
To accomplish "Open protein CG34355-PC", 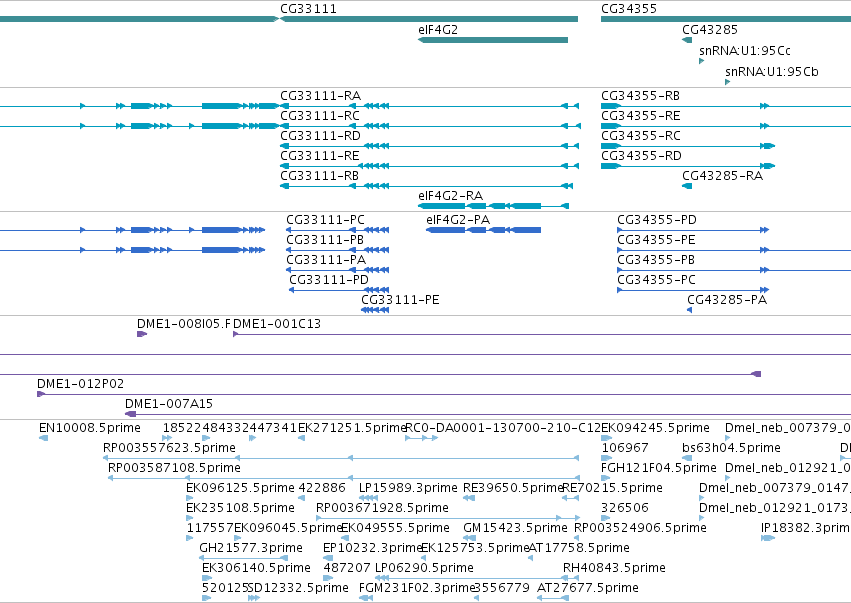I will coord(656,280).
